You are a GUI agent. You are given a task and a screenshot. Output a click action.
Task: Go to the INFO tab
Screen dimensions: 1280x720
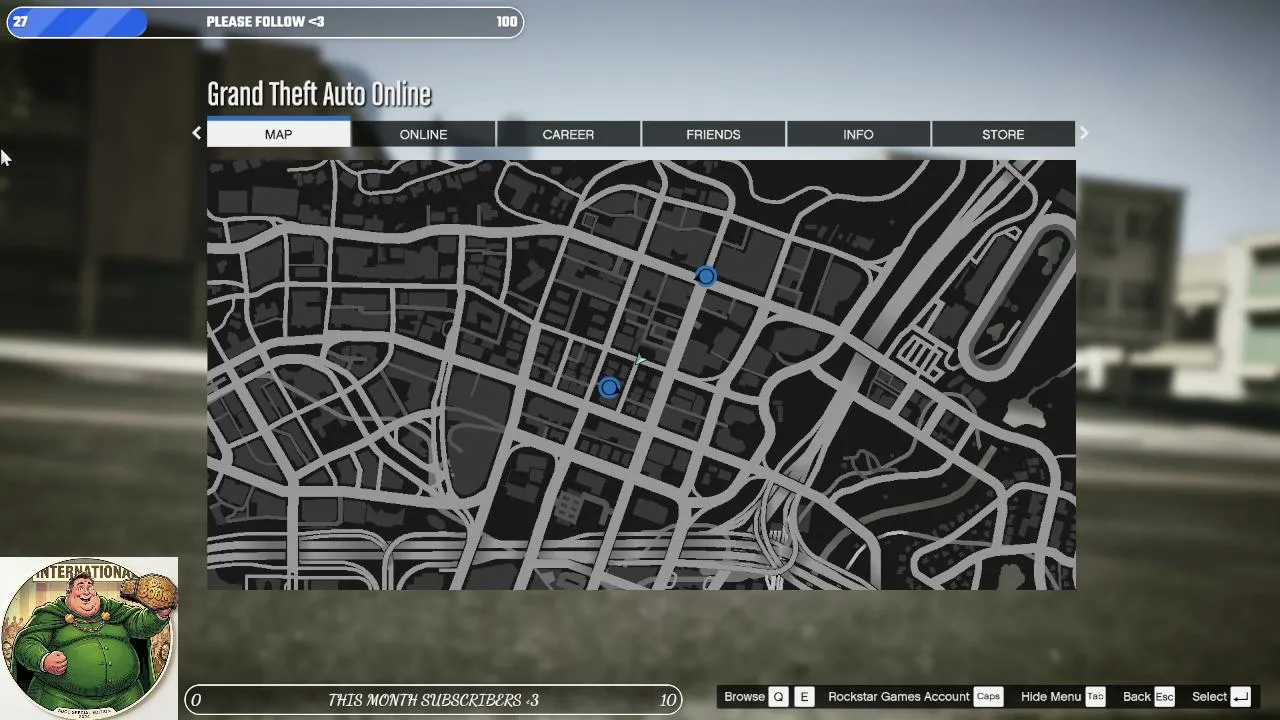[x=858, y=134]
